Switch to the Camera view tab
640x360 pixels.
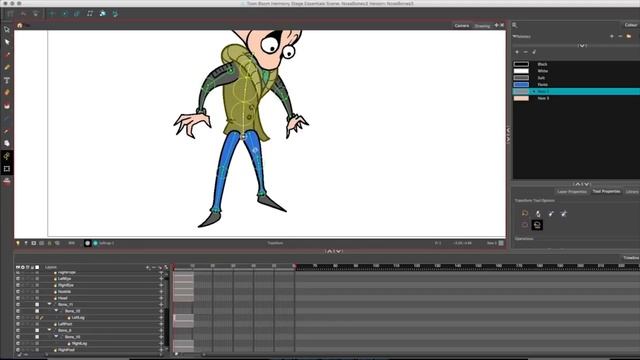click(x=462, y=26)
